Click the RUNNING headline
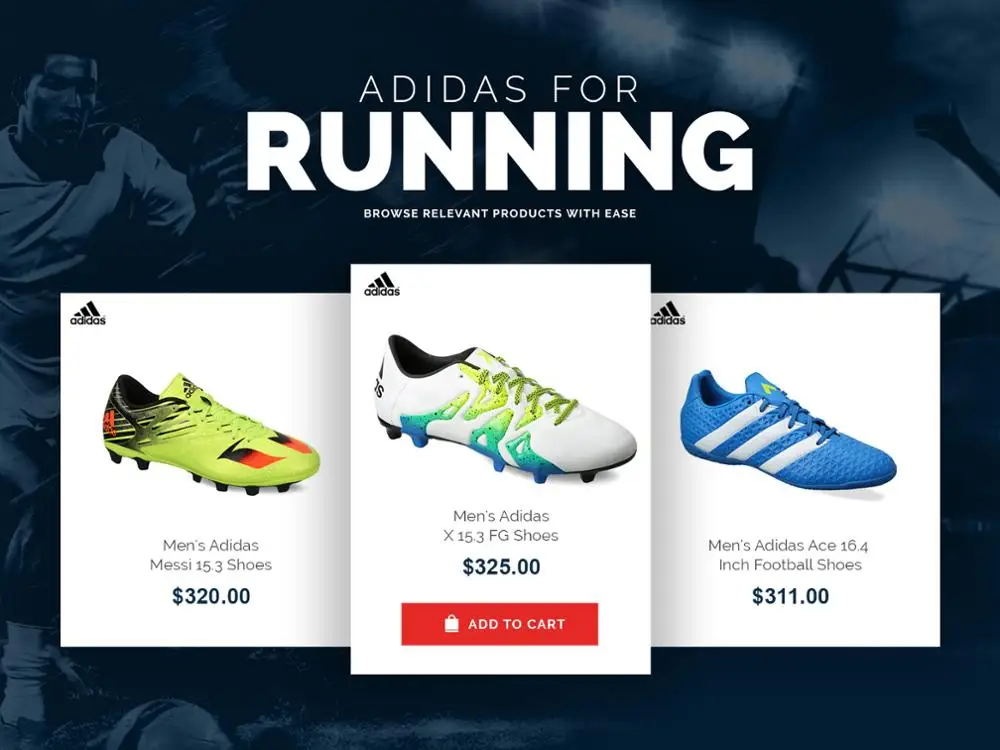 pyautogui.click(x=499, y=152)
